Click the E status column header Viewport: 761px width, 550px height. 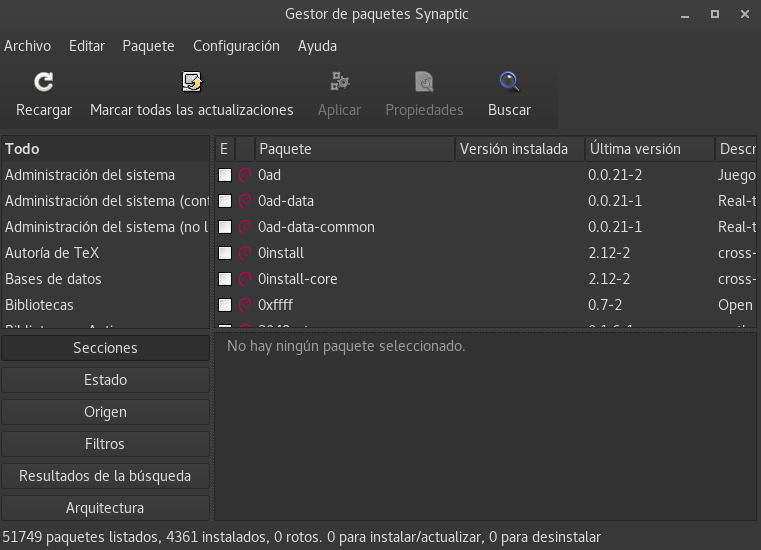(225, 149)
